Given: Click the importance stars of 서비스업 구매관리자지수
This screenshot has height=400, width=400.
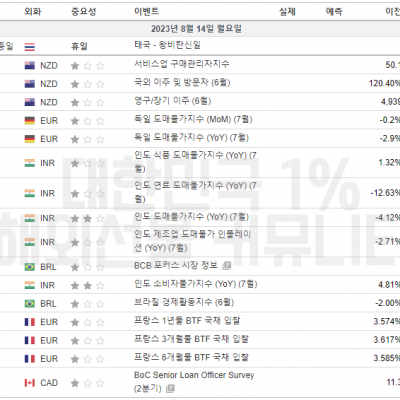Looking at the screenshot, I should point(88,66).
